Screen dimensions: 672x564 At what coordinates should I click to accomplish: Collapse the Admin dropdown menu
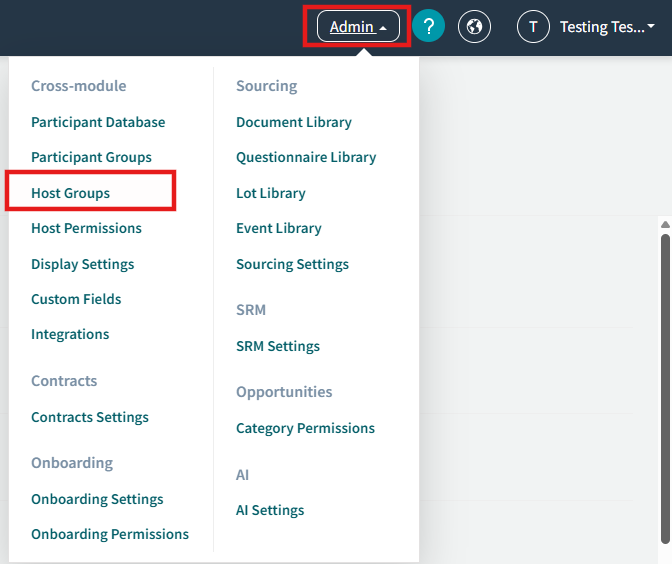358,27
